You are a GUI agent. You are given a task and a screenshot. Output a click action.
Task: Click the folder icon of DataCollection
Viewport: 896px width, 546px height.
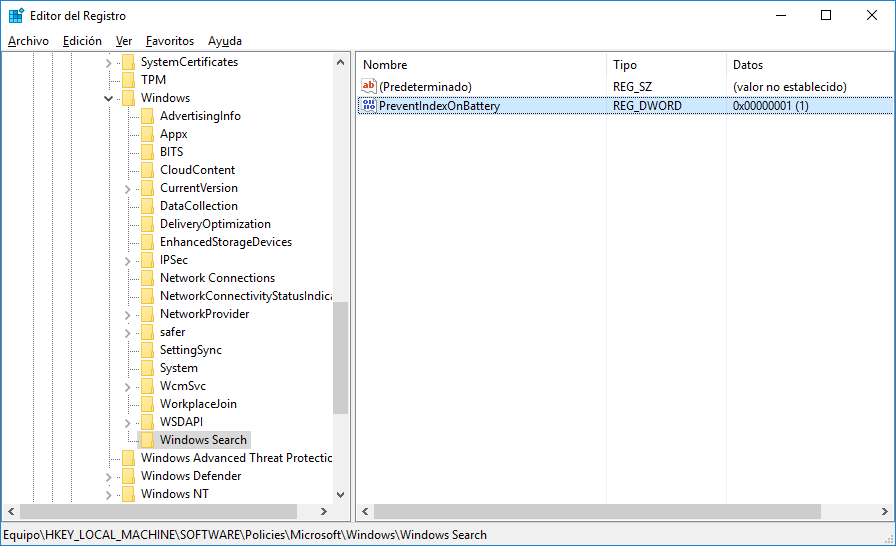point(147,206)
